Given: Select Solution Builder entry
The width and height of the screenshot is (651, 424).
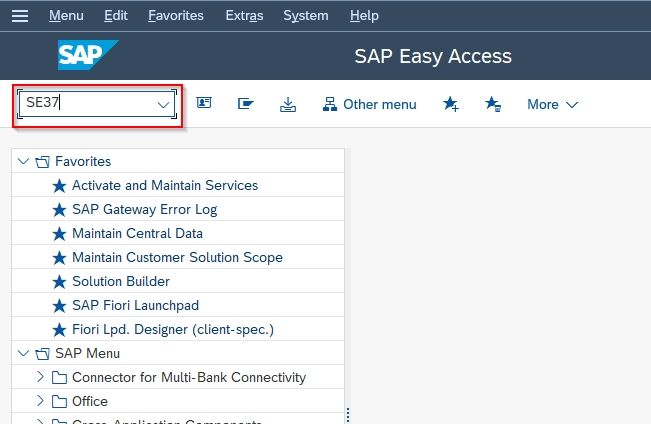Looking at the screenshot, I should 121,282.
